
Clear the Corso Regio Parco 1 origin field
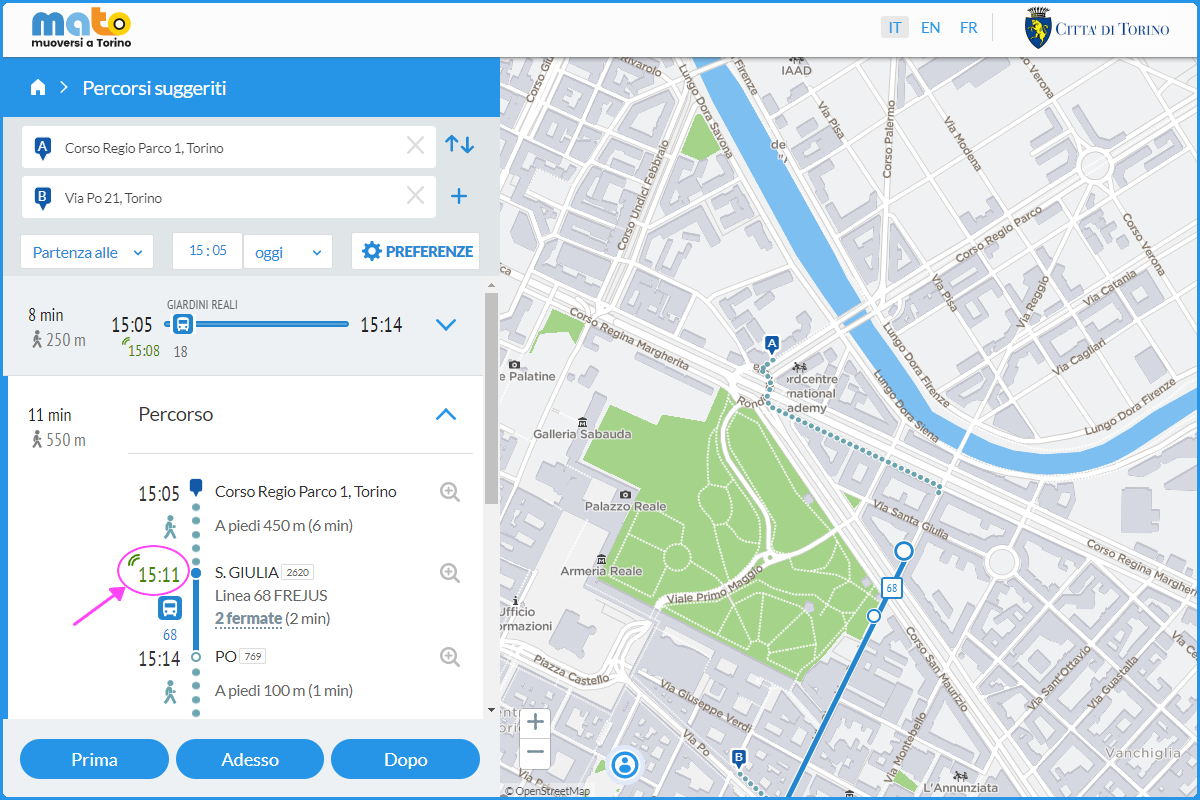[415, 147]
